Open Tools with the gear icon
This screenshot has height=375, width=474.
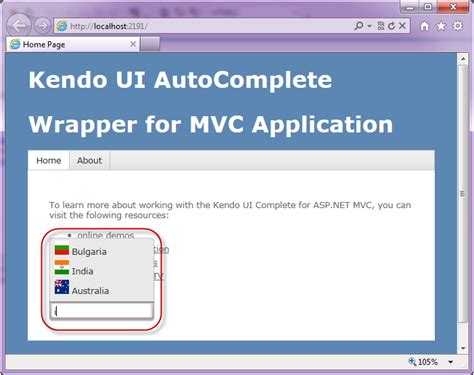pyautogui.click(x=458, y=26)
